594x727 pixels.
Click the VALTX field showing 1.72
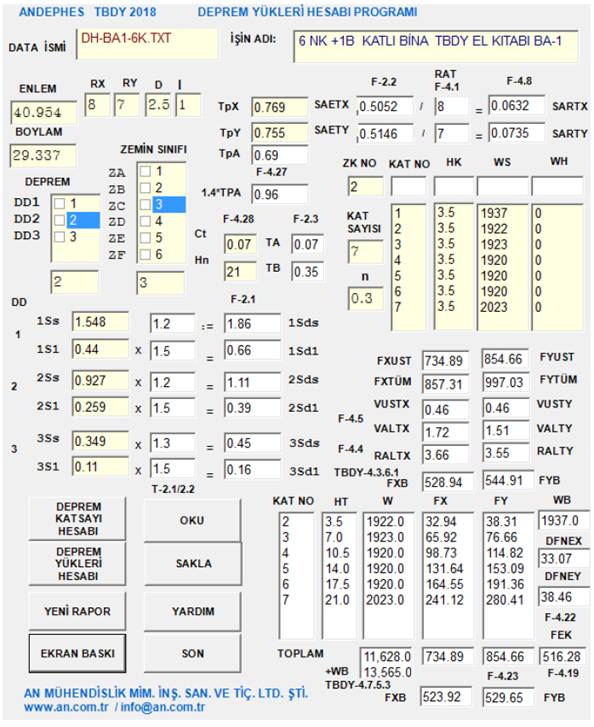(x=445, y=432)
